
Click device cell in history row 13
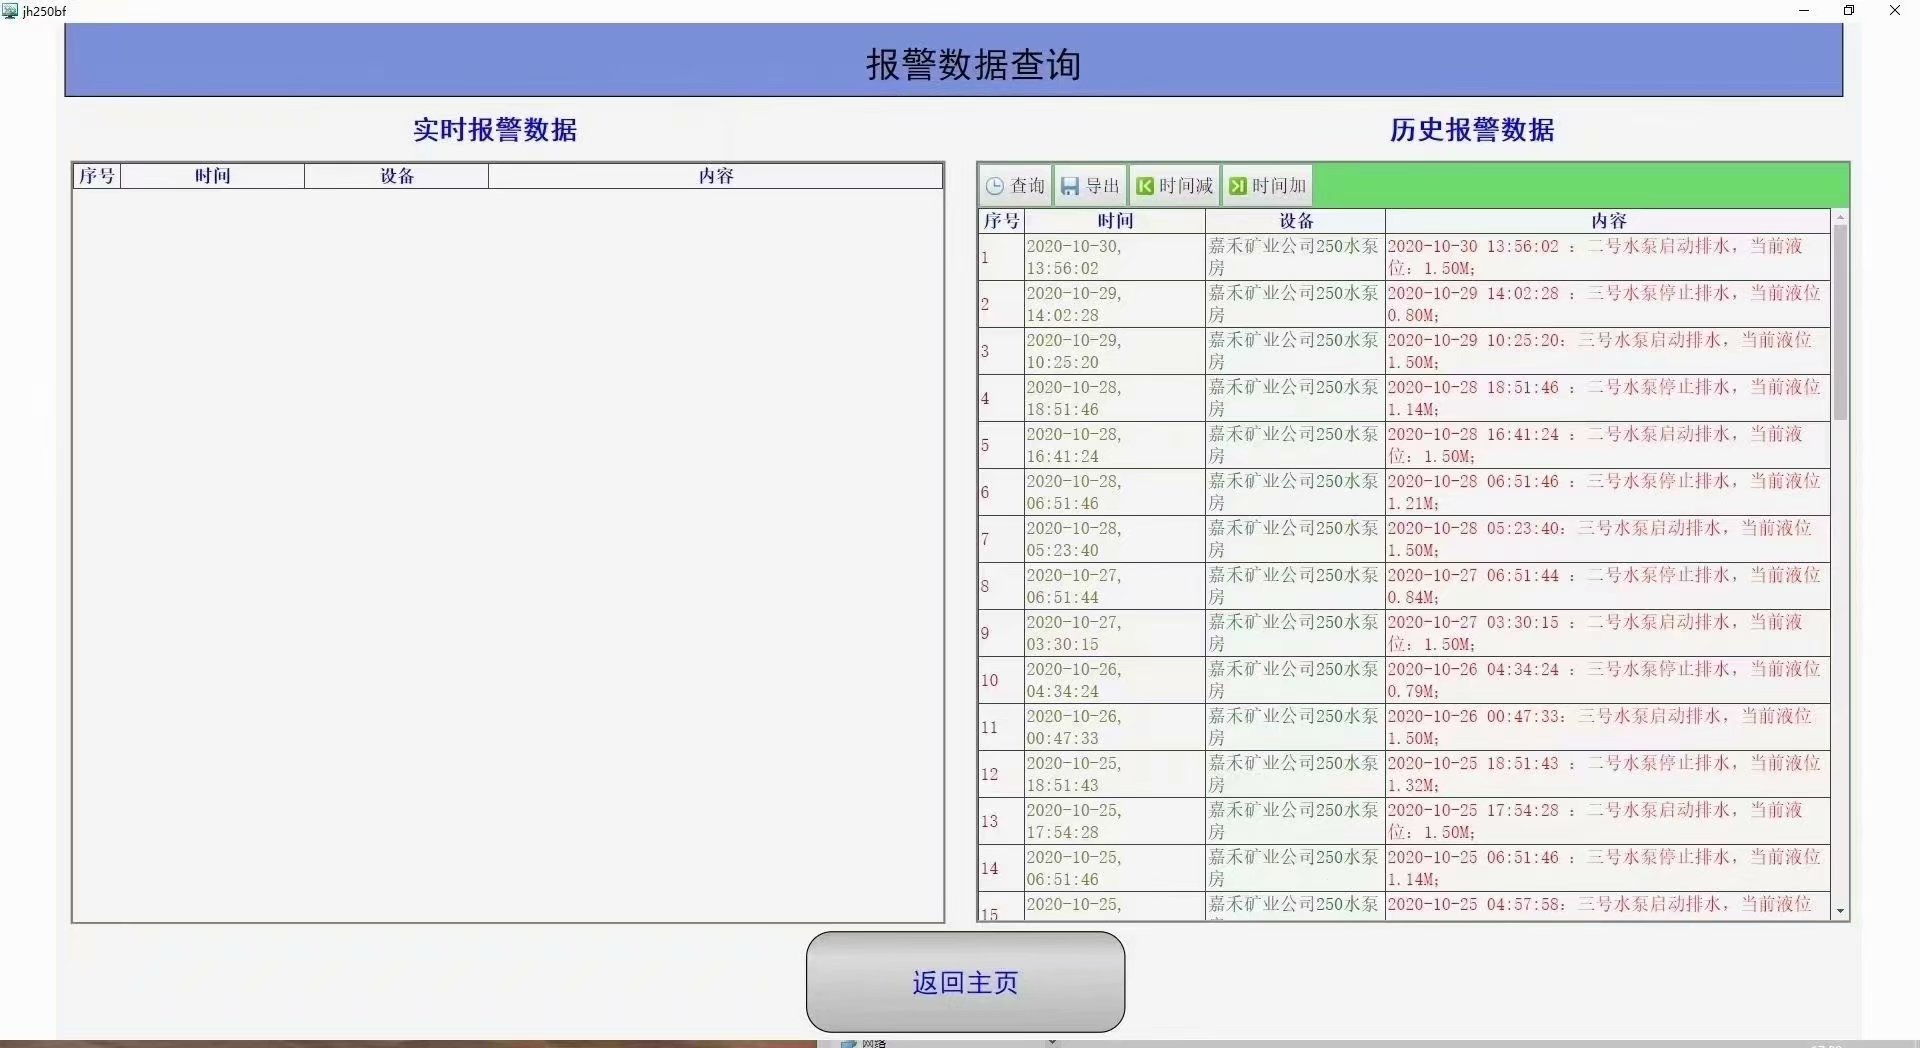pos(1294,821)
